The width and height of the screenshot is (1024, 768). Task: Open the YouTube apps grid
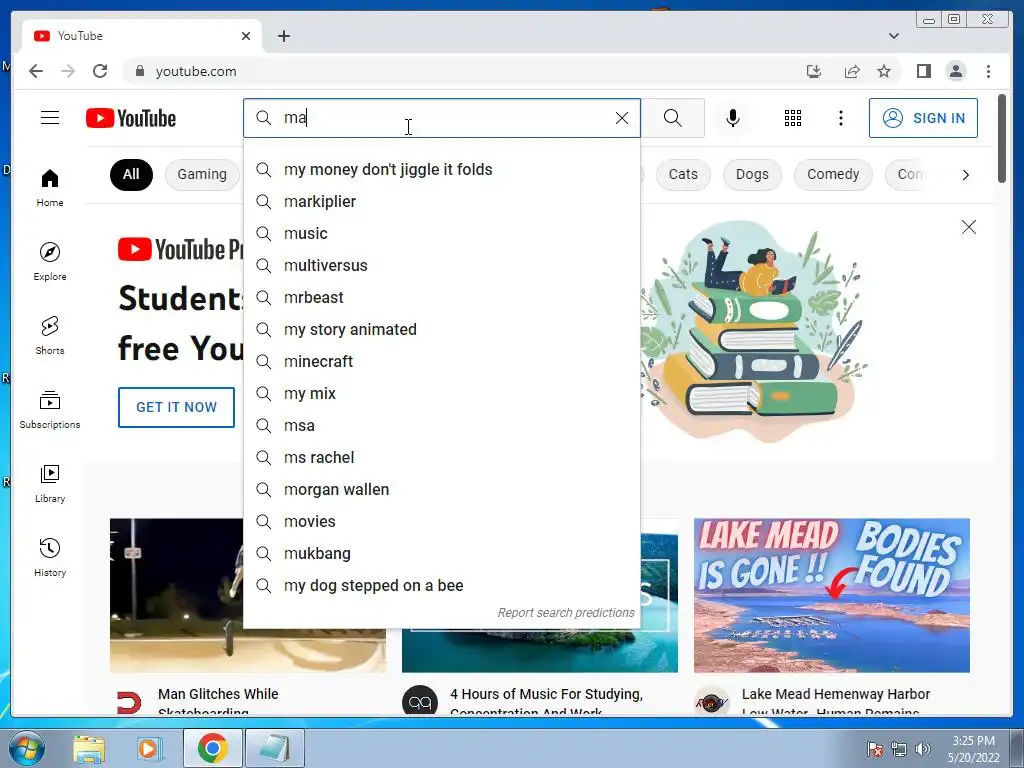click(793, 118)
